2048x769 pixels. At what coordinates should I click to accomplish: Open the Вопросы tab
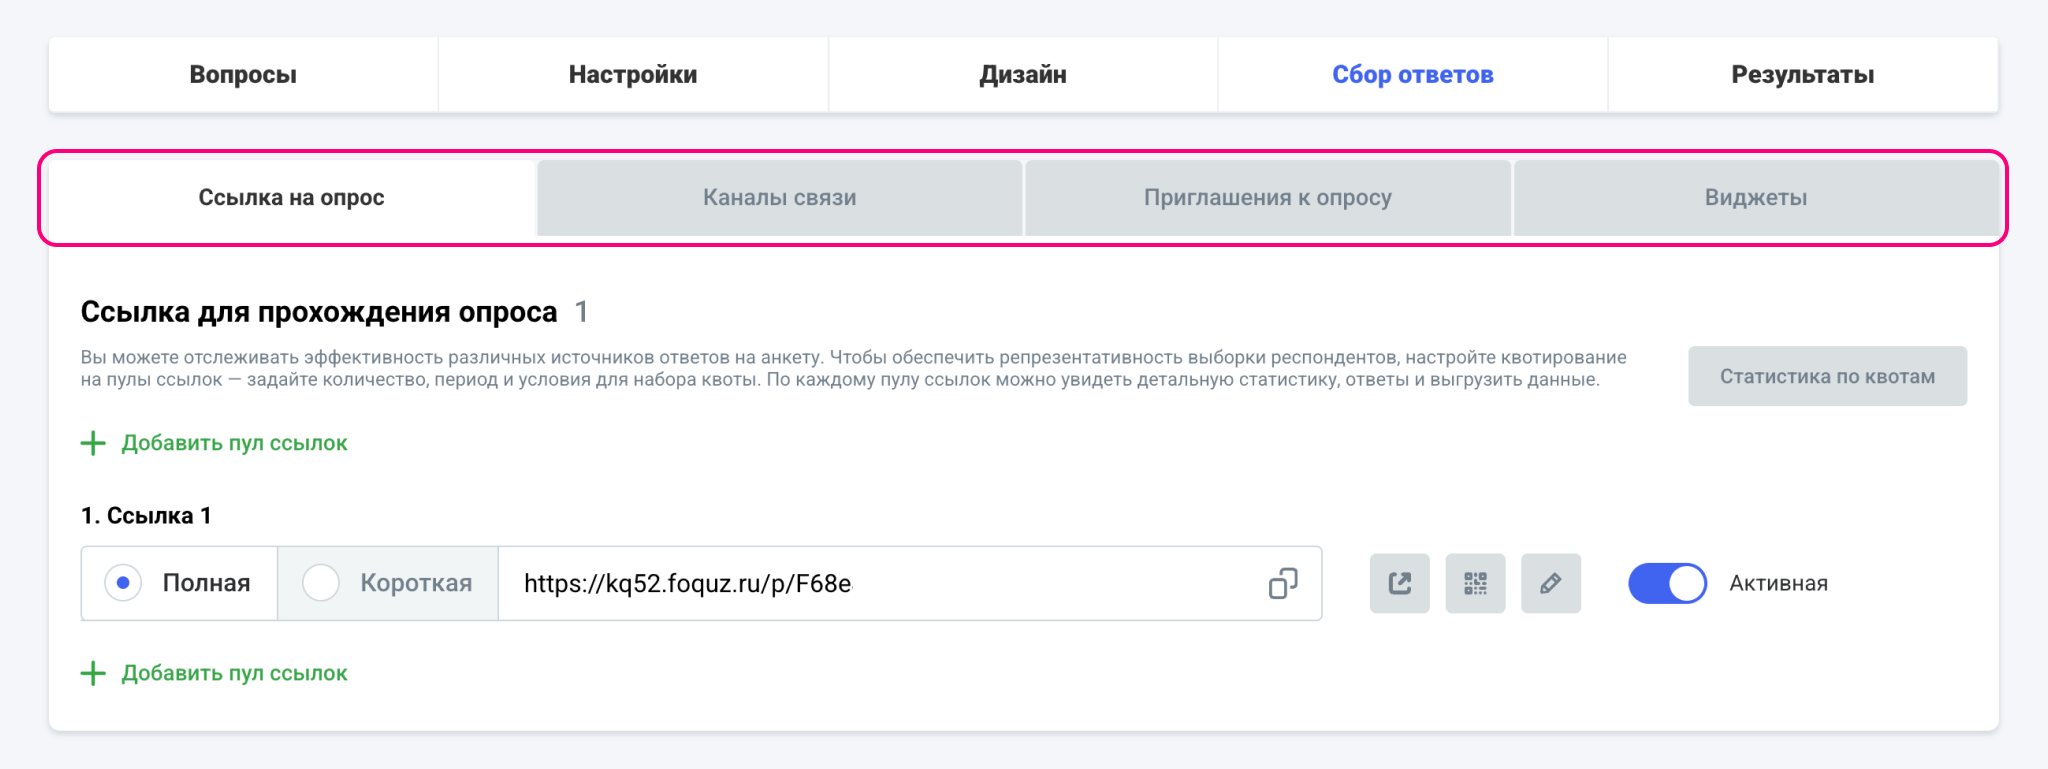(x=243, y=75)
